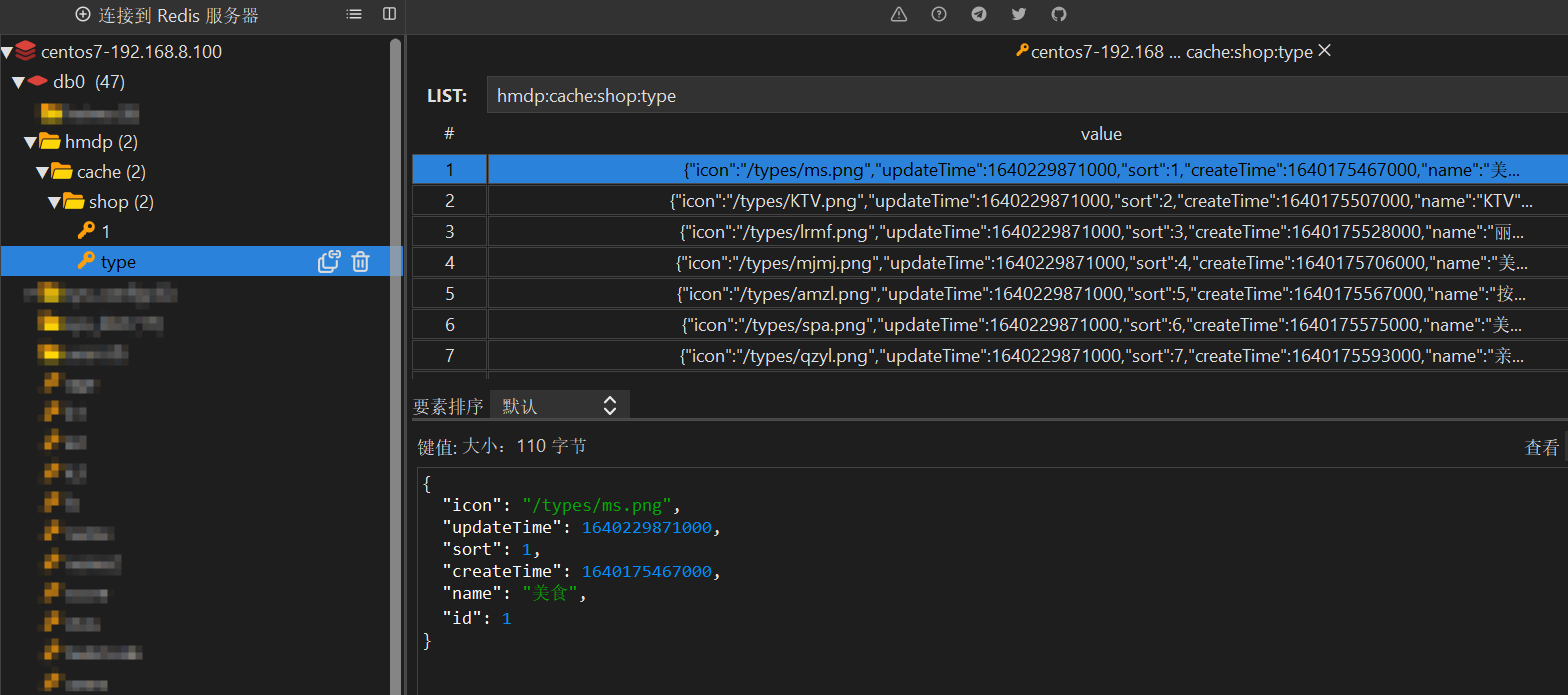This screenshot has height=695, width=1568.
Task: Click row number 4 cell
Action: (450, 263)
